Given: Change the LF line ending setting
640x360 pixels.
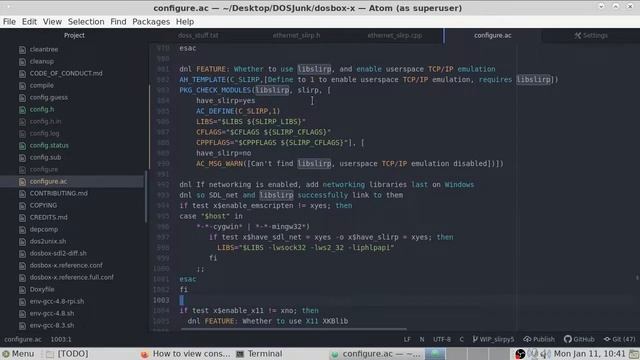Looking at the screenshot, I should tap(407, 339).
